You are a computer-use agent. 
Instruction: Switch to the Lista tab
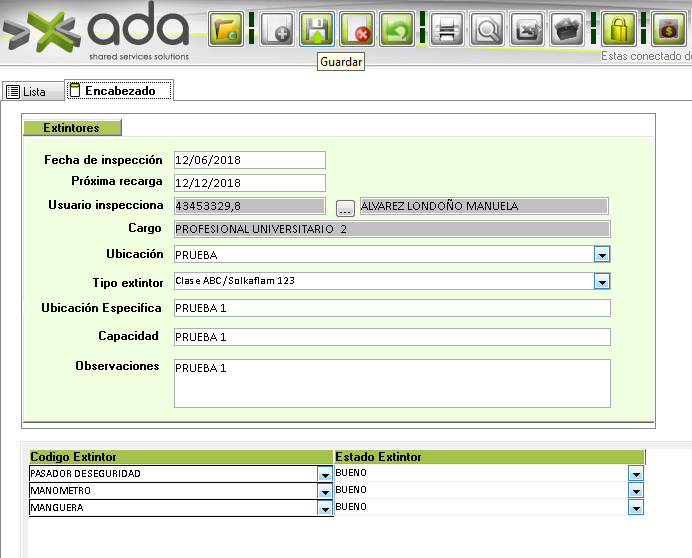pos(27,91)
